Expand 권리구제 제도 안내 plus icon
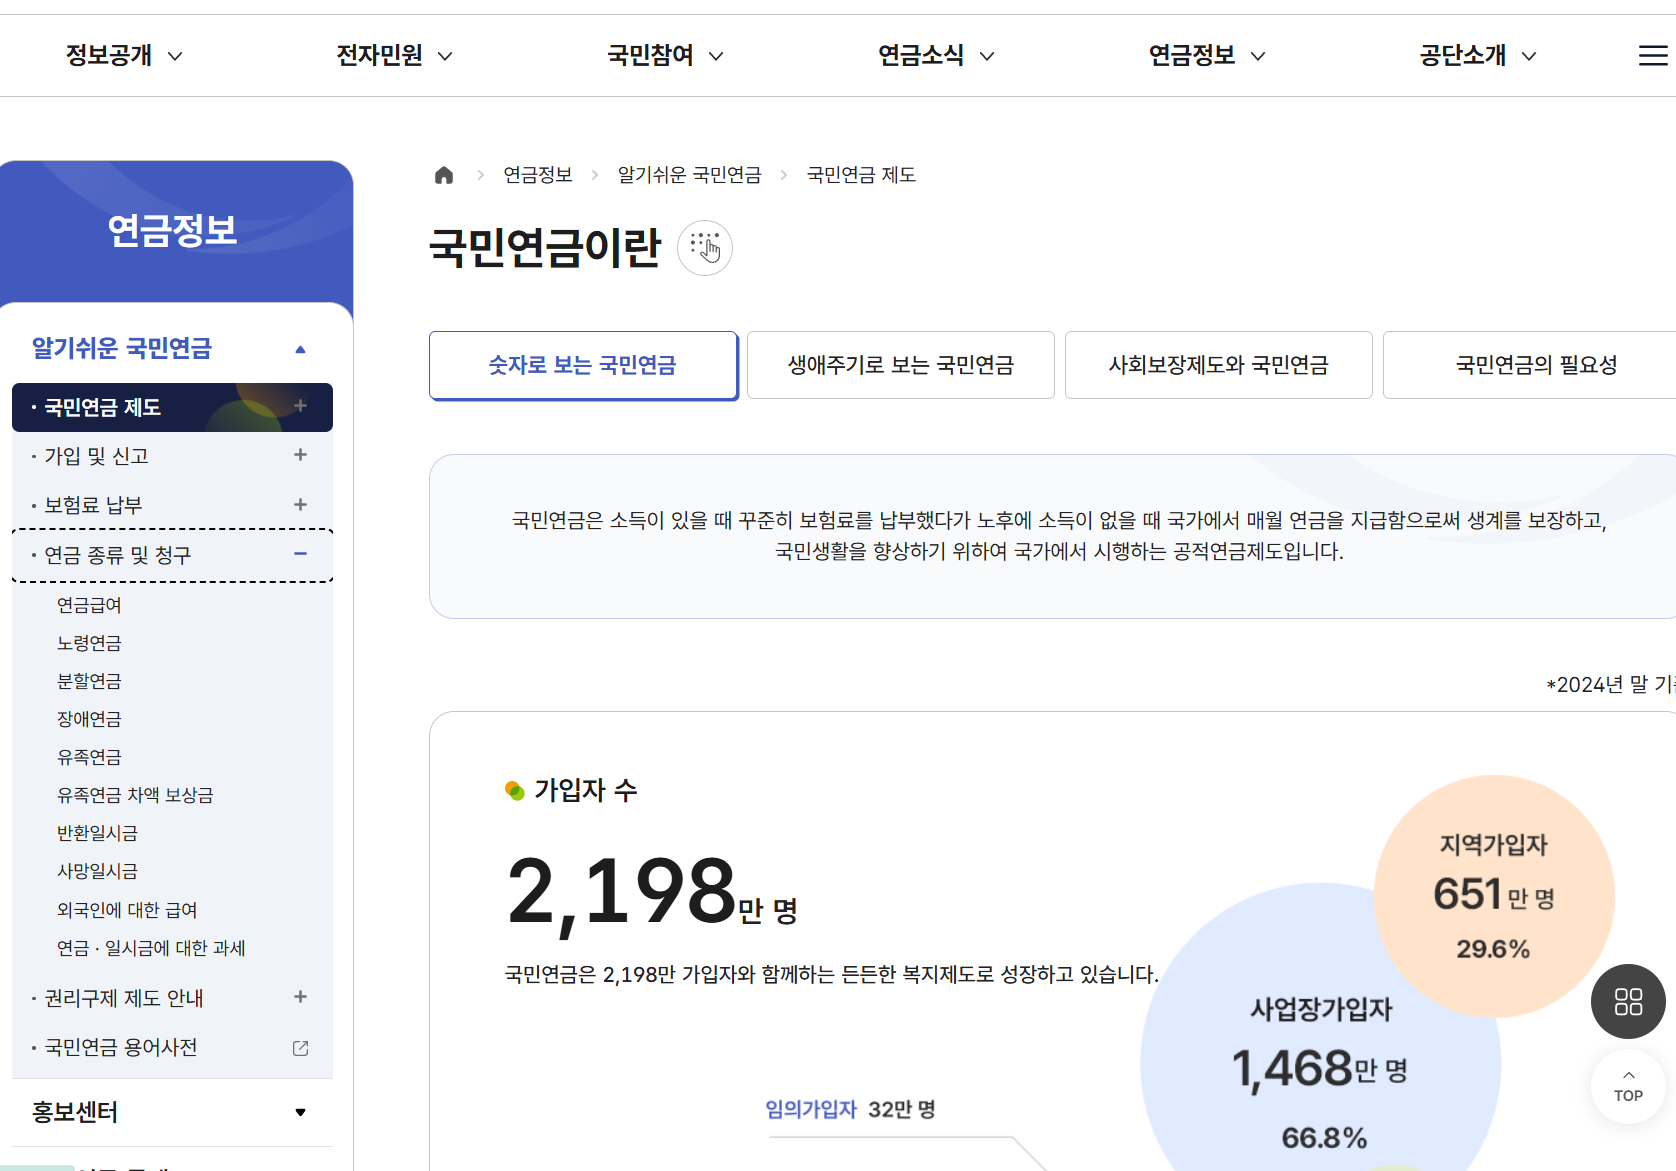Image resolution: width=1676 pixels, height=1171 pixels. tap(300, 997)
